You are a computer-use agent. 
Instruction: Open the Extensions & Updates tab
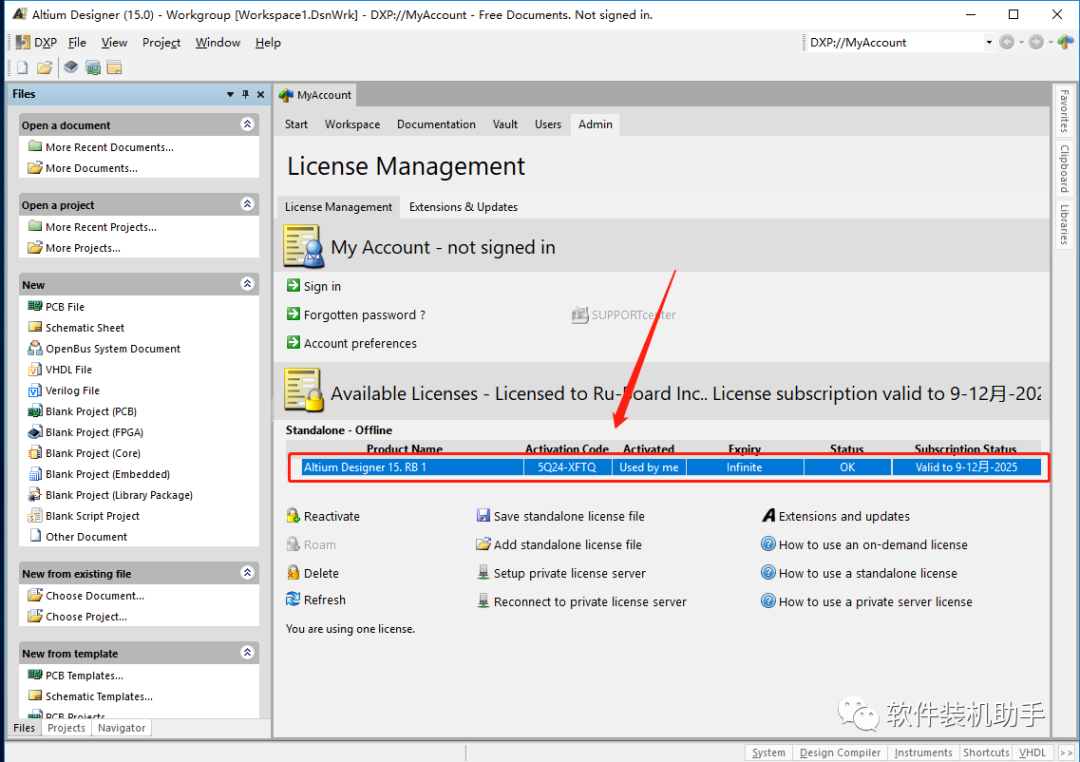463,207
